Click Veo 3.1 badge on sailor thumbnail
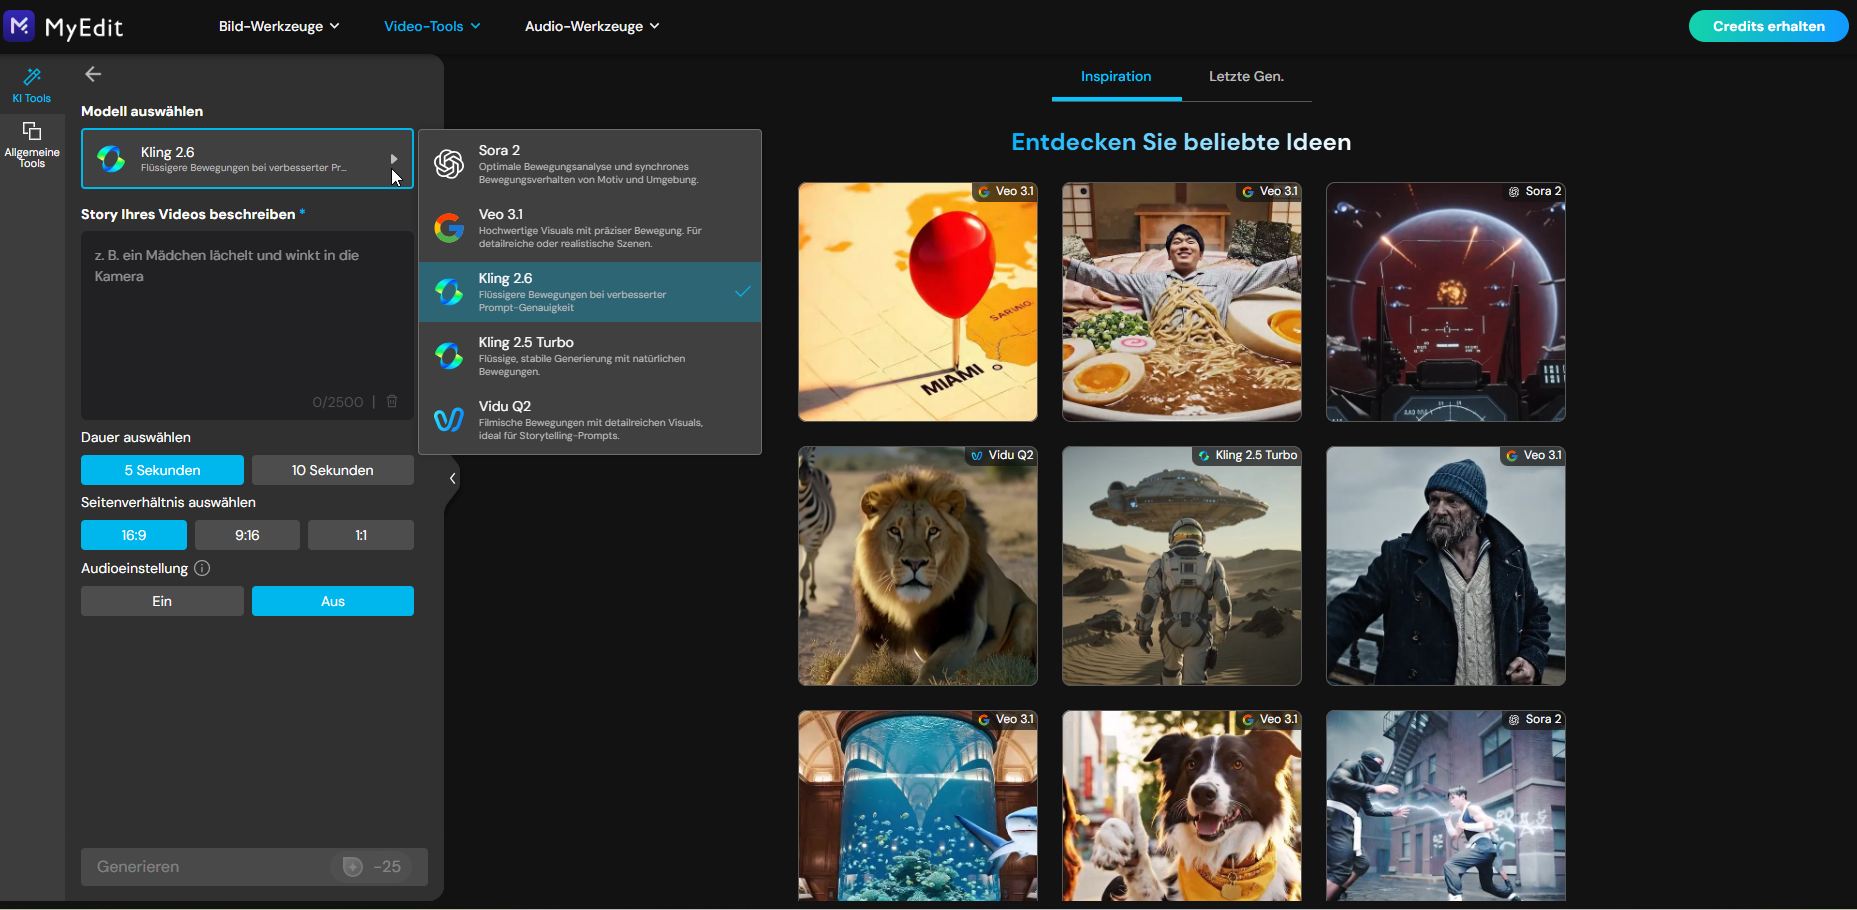 point(1533,455)
